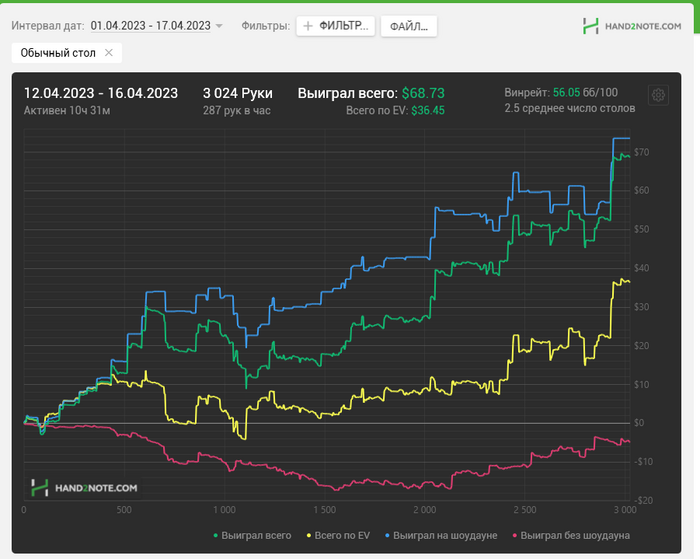Click the Интервал дат label
Image resolution: width=700 pixels, height=559 pixels.
tap(48, 25)
